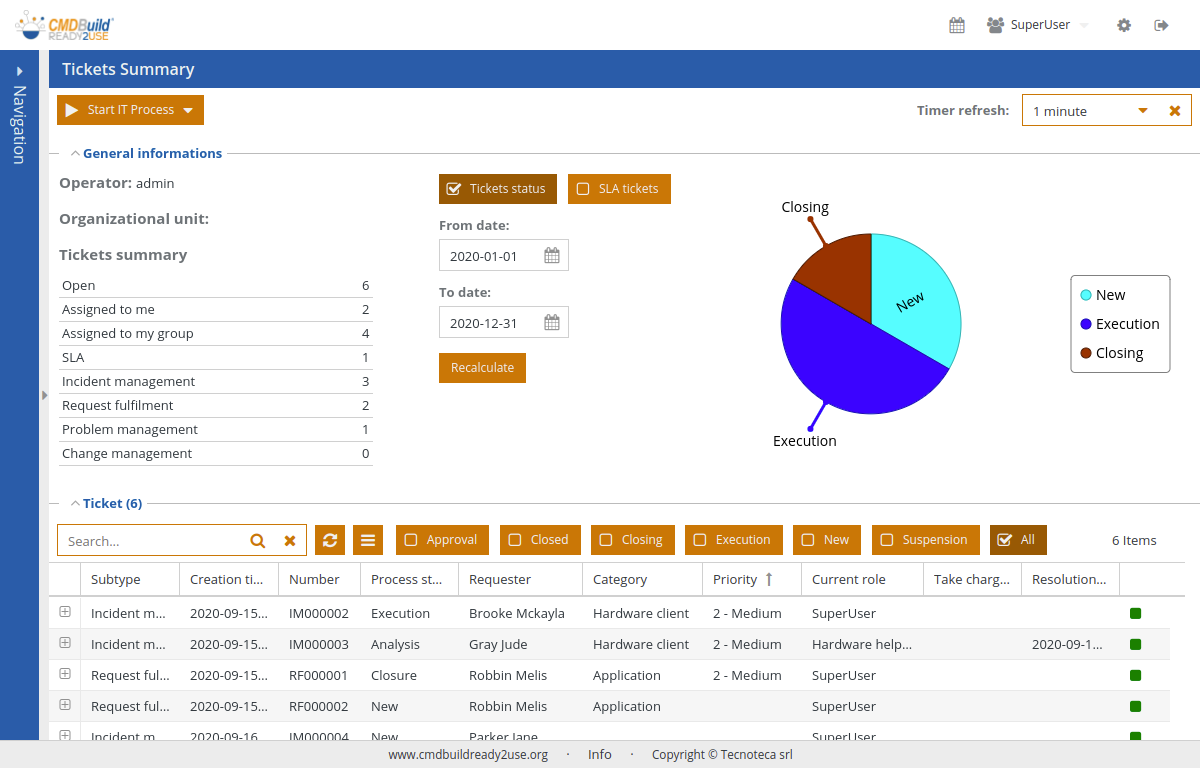
Task: Expand the Navigation side panel
Action: (19, 71)
